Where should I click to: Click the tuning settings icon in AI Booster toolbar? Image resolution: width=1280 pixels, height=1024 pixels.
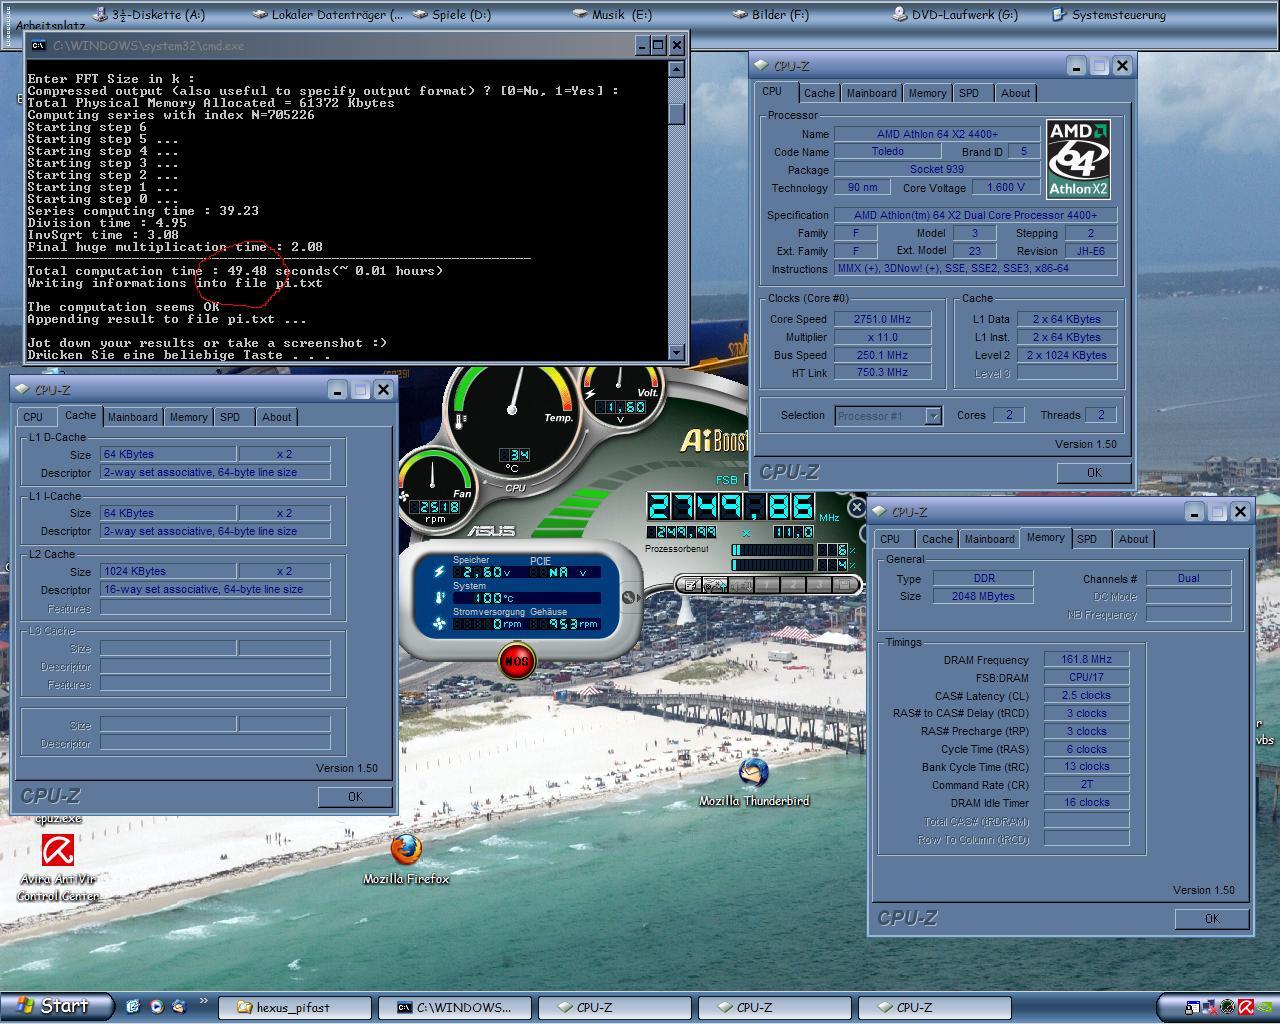[715, 584]
